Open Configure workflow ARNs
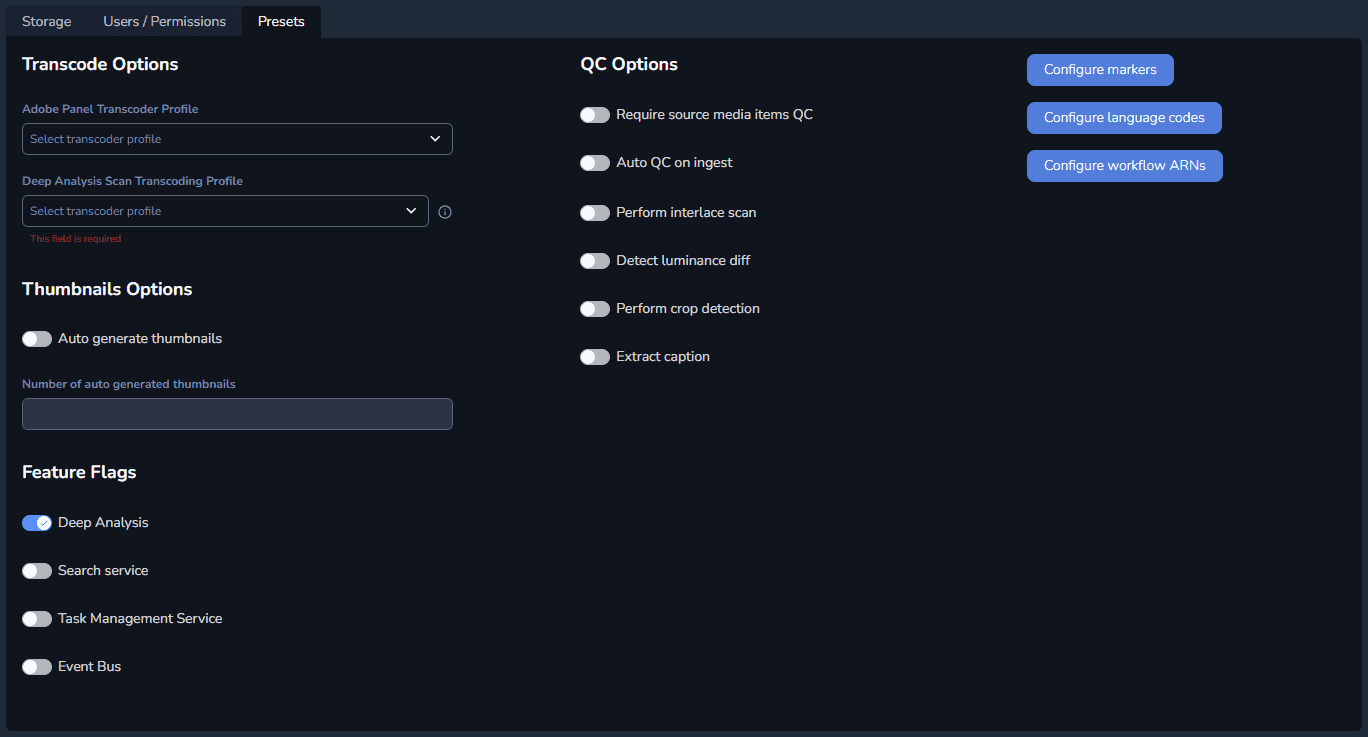1368x737 pixels. (x=1124, y=166)
